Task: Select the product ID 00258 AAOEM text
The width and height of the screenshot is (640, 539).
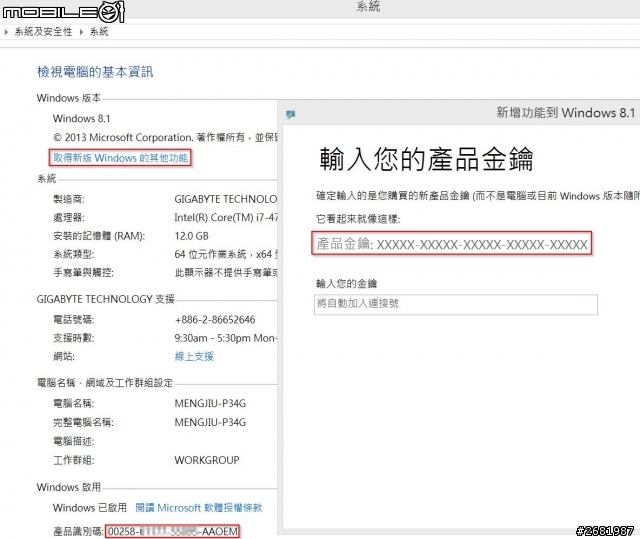Action: (x=173, y=532)
